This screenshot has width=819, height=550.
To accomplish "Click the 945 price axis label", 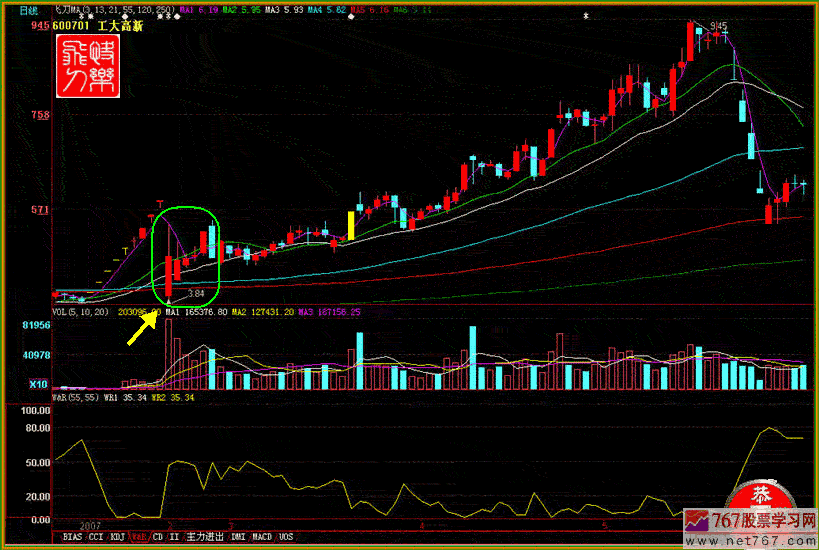I will 40,25.
